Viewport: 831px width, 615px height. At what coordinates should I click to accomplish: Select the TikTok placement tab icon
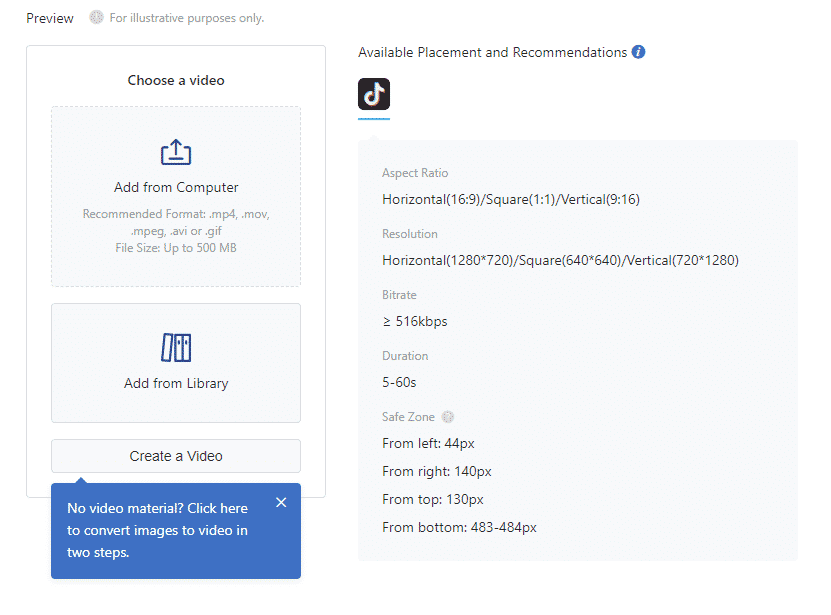374,94
